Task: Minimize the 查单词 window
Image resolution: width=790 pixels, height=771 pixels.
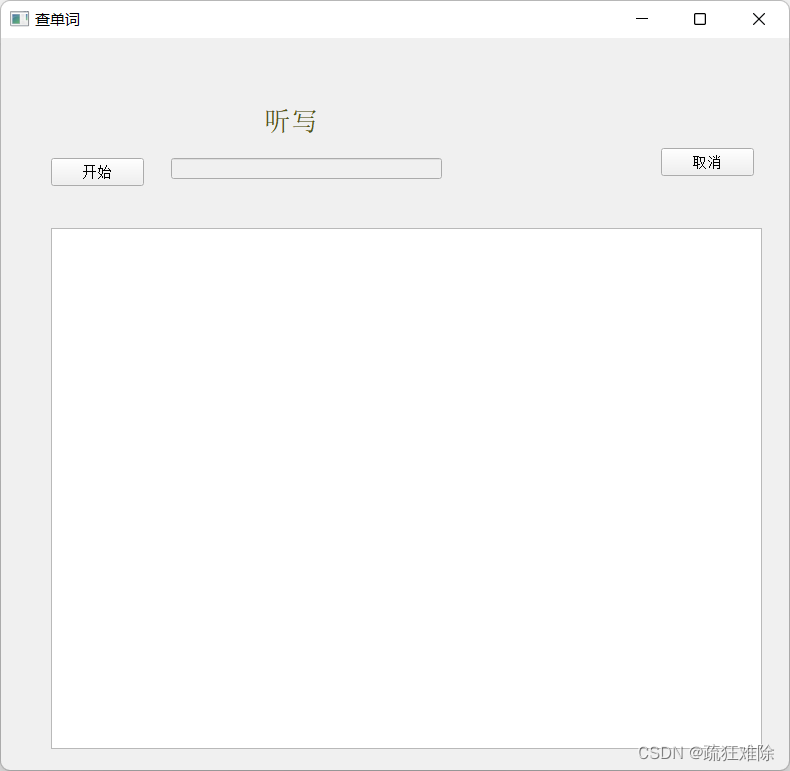Action: point(642,19)
